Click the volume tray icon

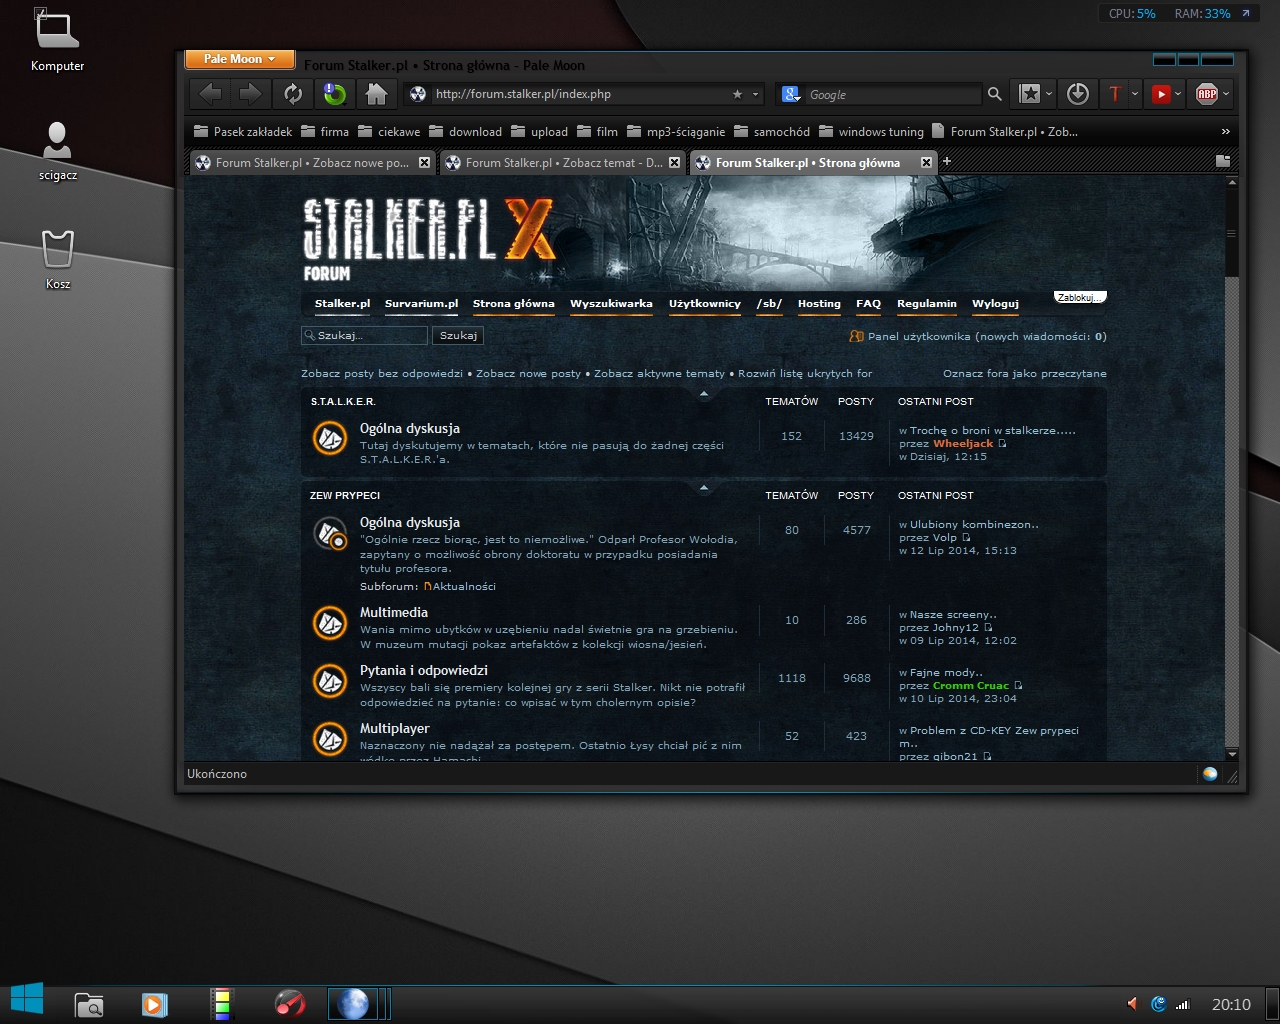tap(1133, 1004)
